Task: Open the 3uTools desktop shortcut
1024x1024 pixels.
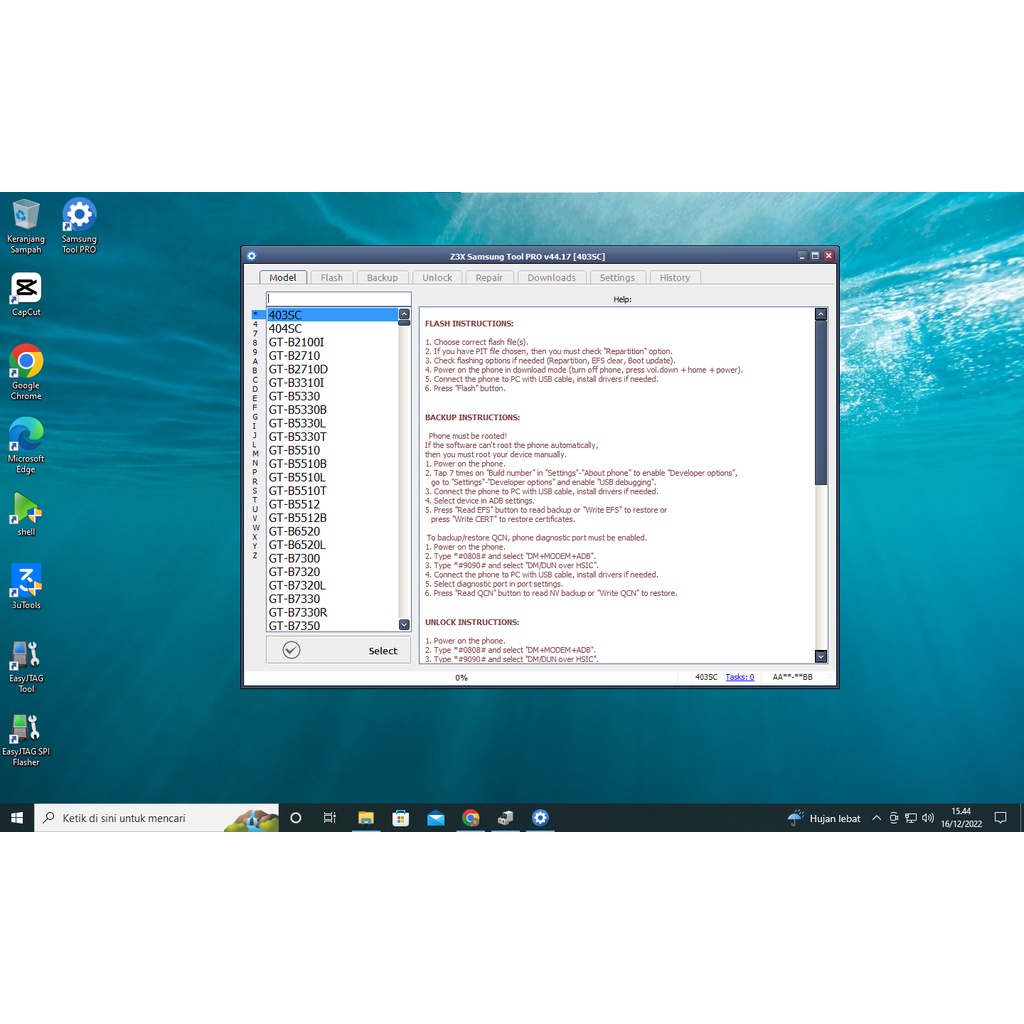Action: (x=25, y=587)
